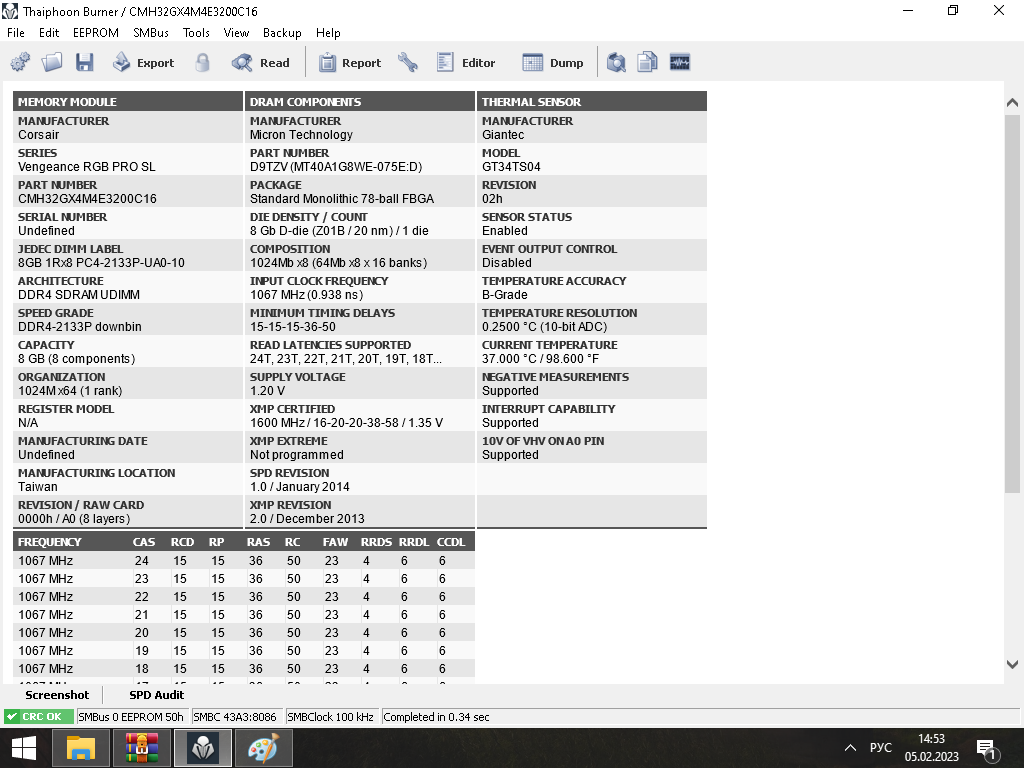Viewport: 1024px width, 768px height.
Task: Click the Giantec manufacturer value
Action: click(x=503, y=135)
